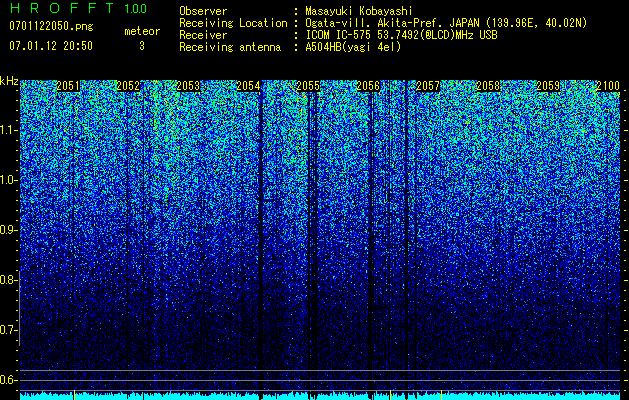Click the kHz axis unit label
The width and height of the screenshot is (629, 400).
[9, 81]
